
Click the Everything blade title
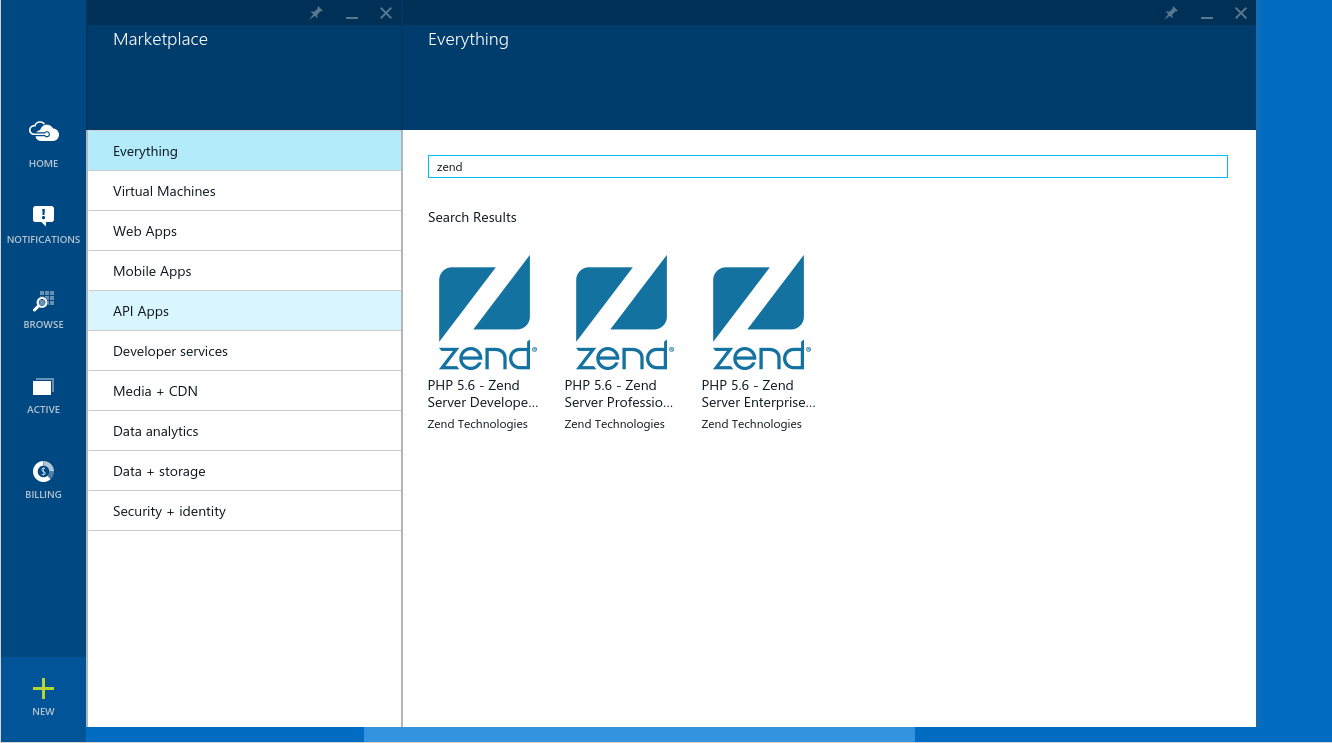[x=468, y=39]
